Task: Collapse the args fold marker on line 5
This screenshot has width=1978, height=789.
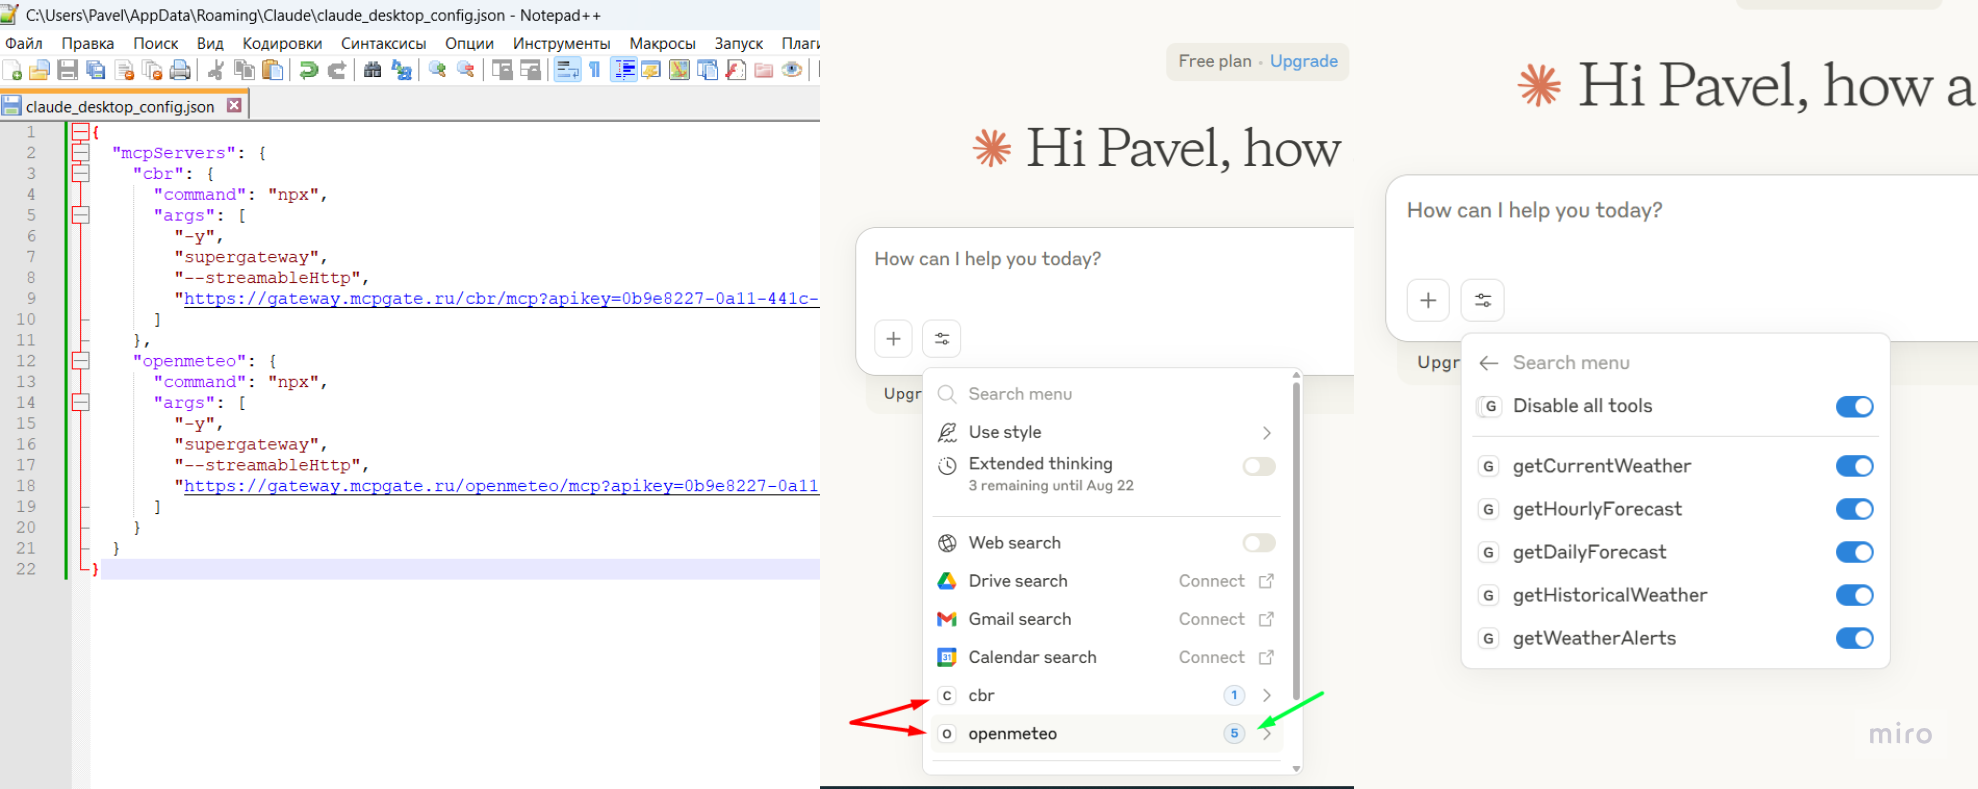Action: click(80, 215)
